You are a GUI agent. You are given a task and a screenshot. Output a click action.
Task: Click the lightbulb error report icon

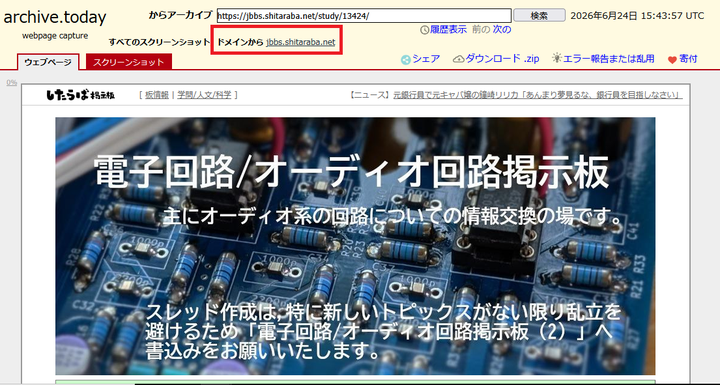tap(557, 58)
